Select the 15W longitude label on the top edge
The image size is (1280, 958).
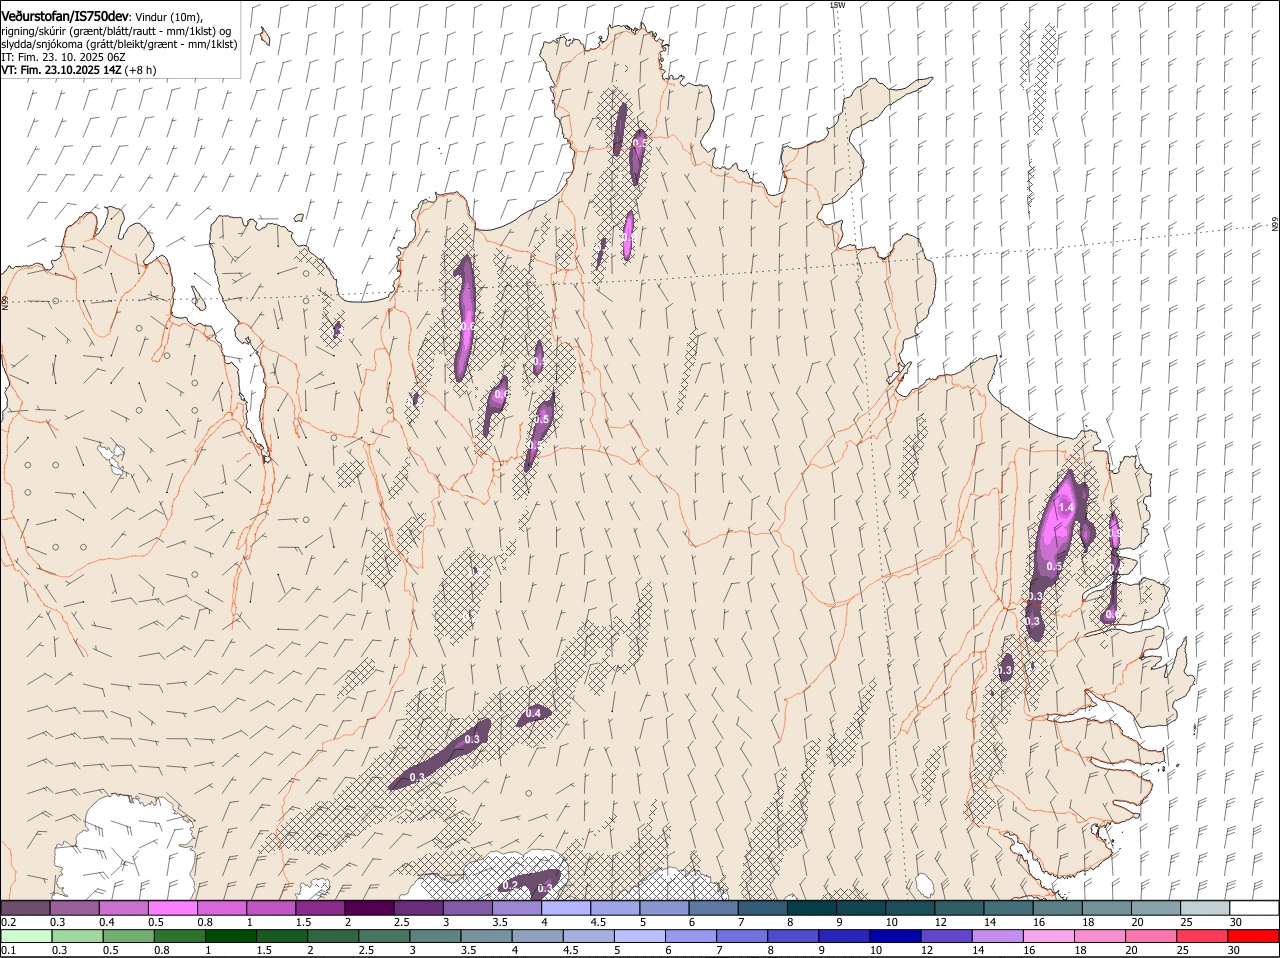click(x=837, y=5)
